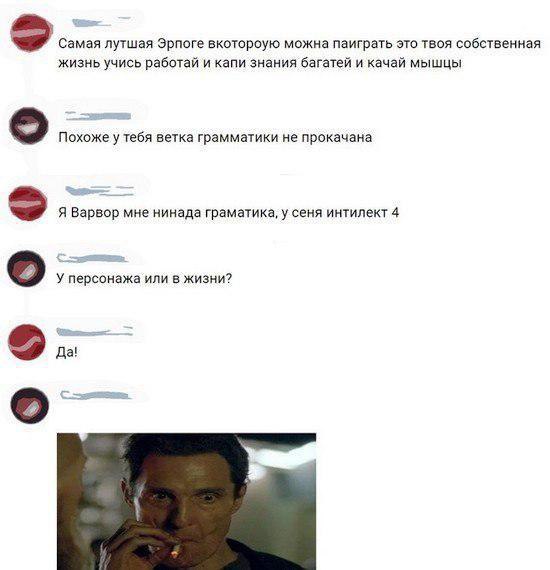The image size is (550, 570).
Task: Click the comment "Я Варвор мне нинада граматика"
Action: 228,212
